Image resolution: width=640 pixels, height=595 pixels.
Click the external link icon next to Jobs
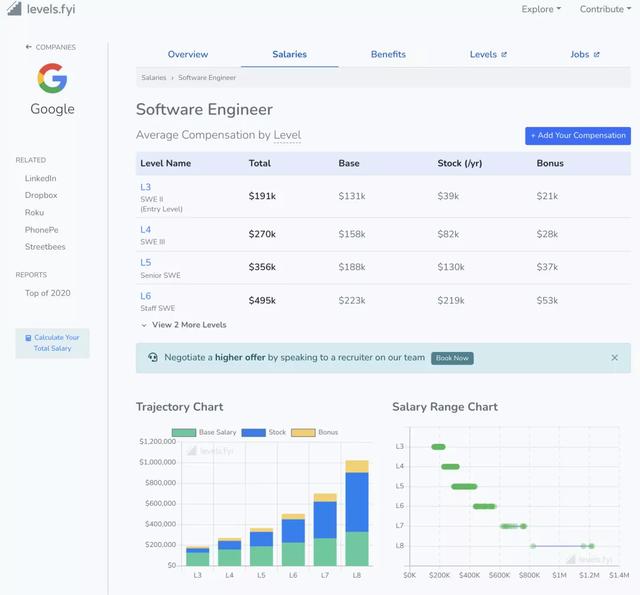(x=596, y=54)
